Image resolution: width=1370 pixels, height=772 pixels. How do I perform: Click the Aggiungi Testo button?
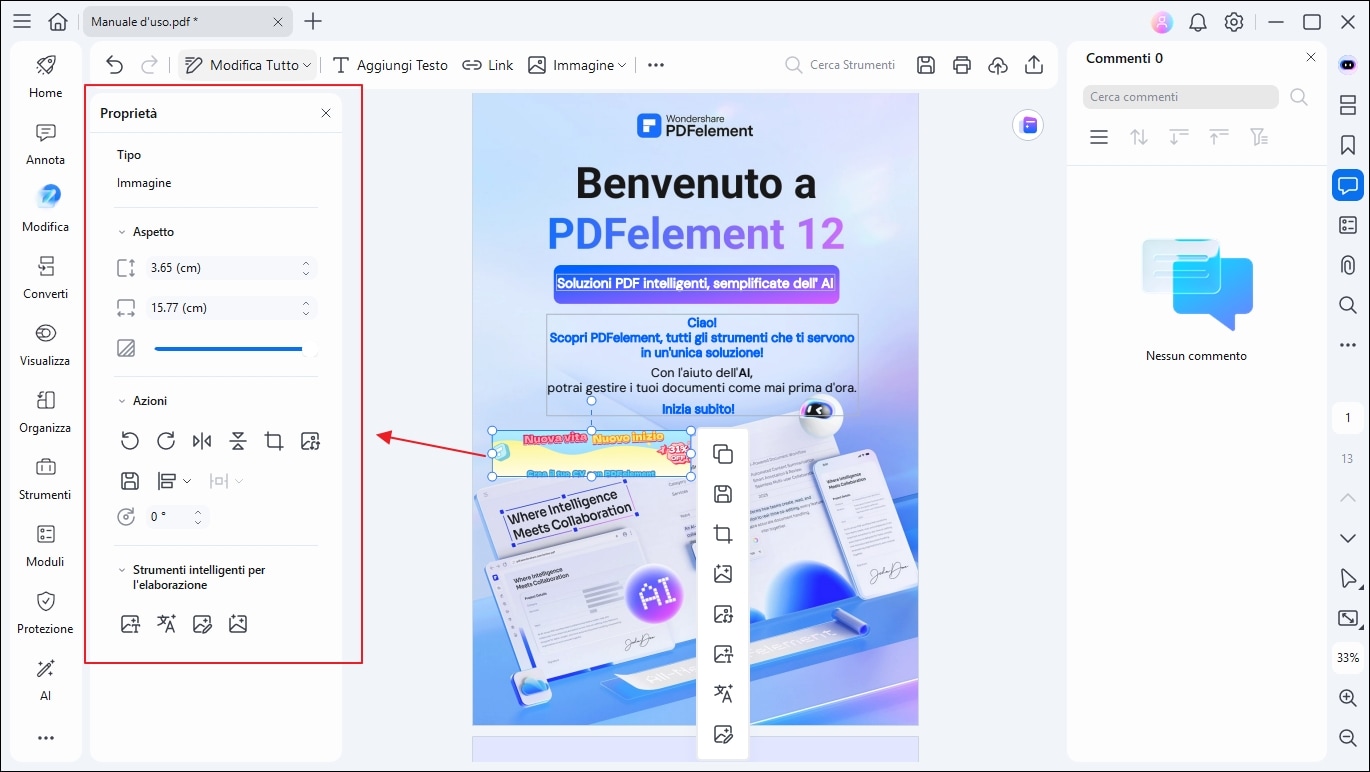click(x=390, y=64)
